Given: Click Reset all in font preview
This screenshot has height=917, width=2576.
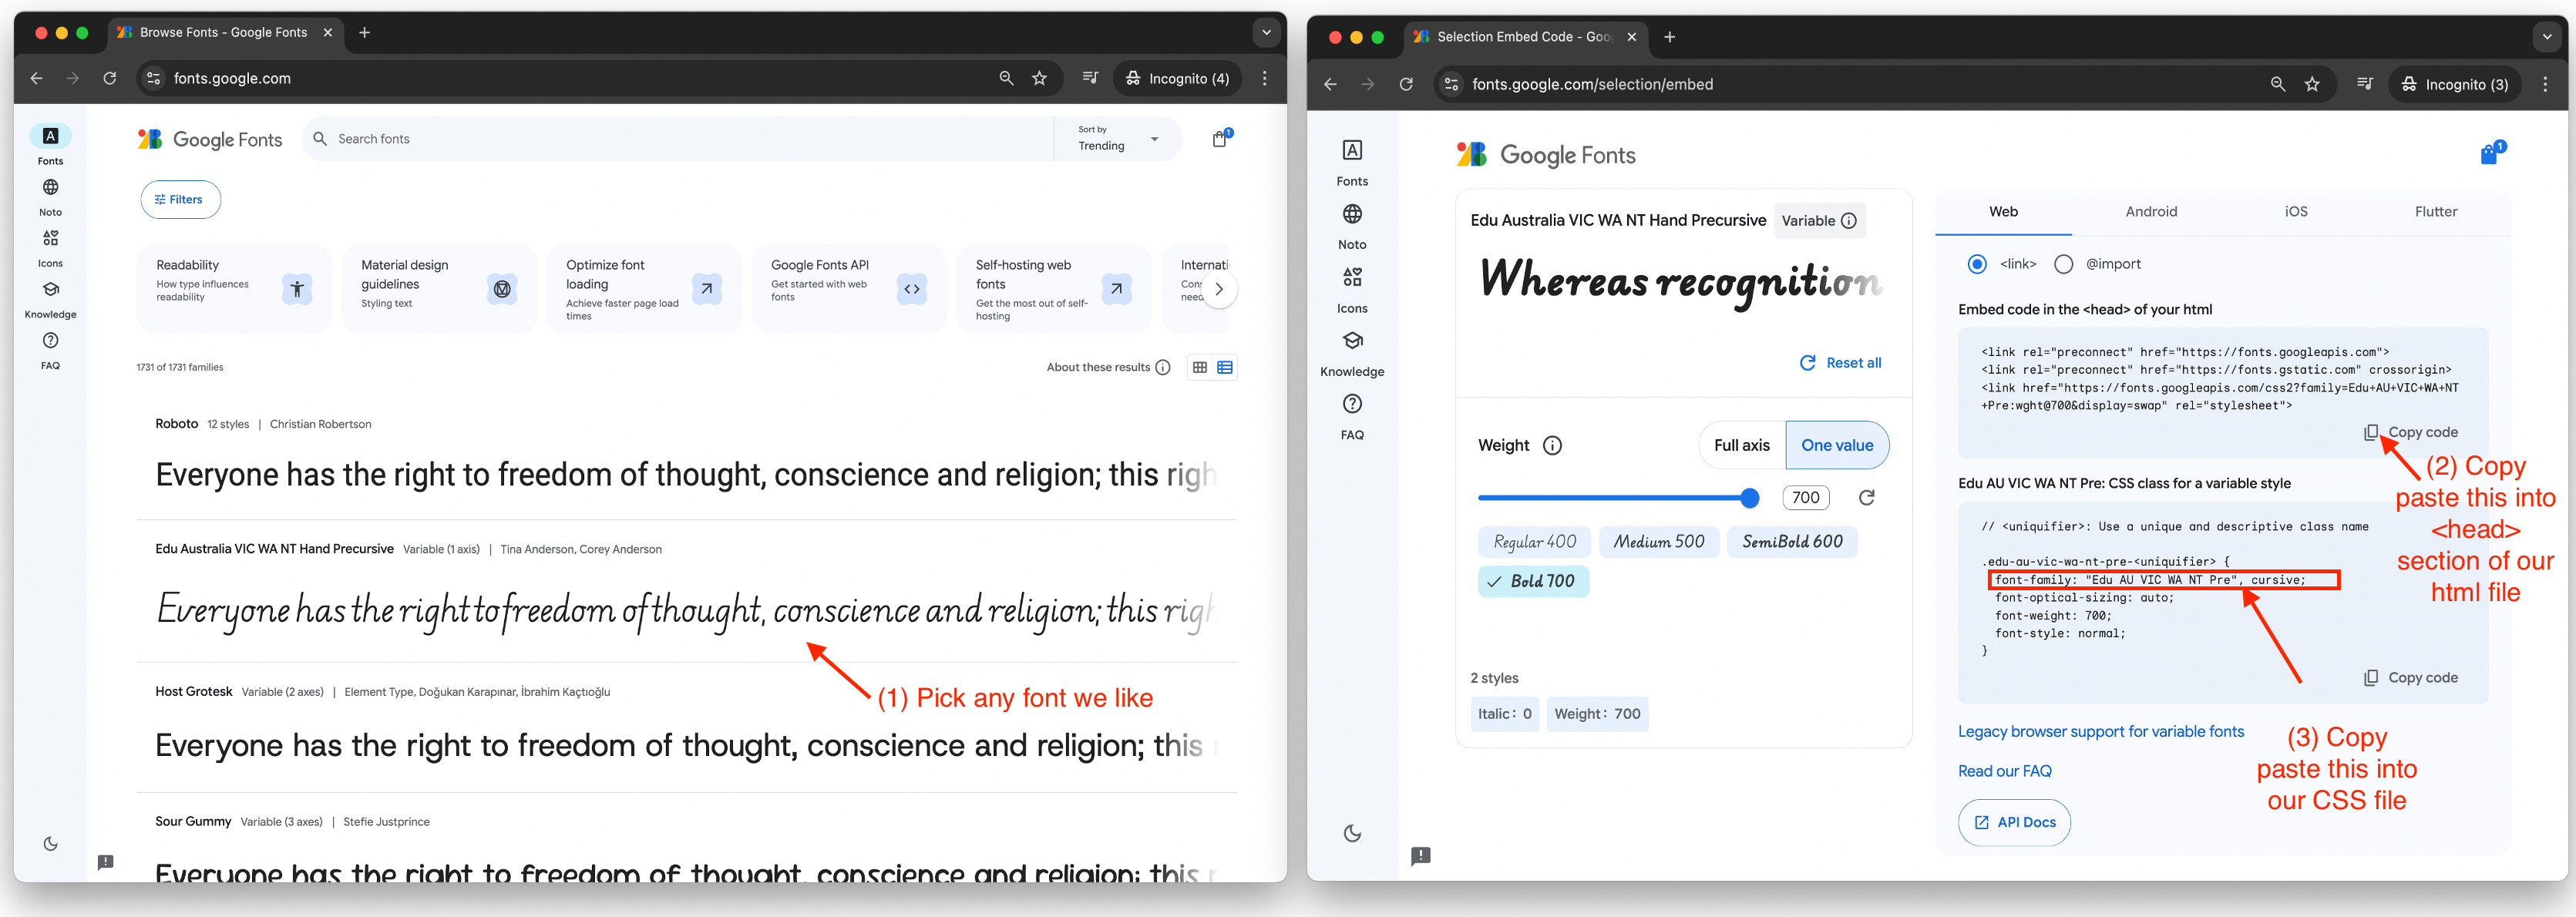Looking at the screenshot, I should tap(1840, 363).
